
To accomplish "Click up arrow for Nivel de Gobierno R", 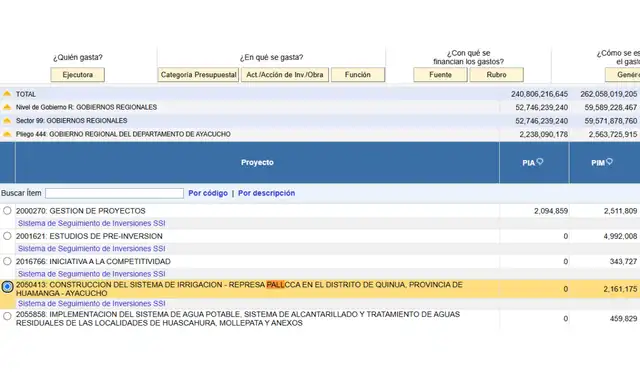I will 7,107.
